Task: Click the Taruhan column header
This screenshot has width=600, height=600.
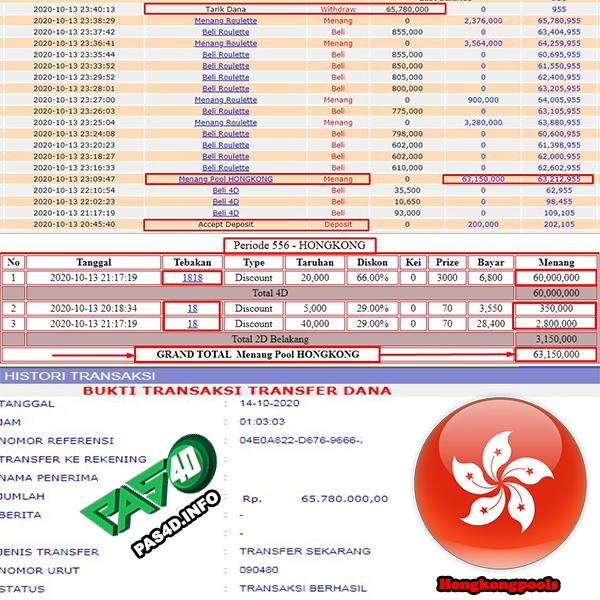Action: [x=315, y=262]
